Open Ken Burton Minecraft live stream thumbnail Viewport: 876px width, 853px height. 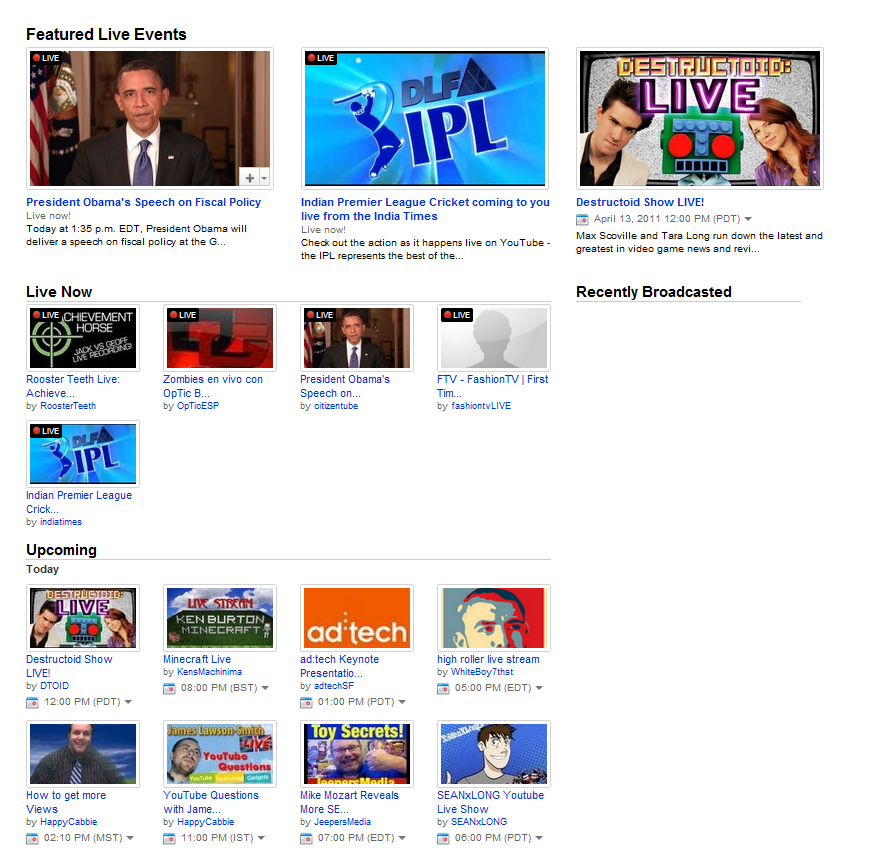point(220,618)
